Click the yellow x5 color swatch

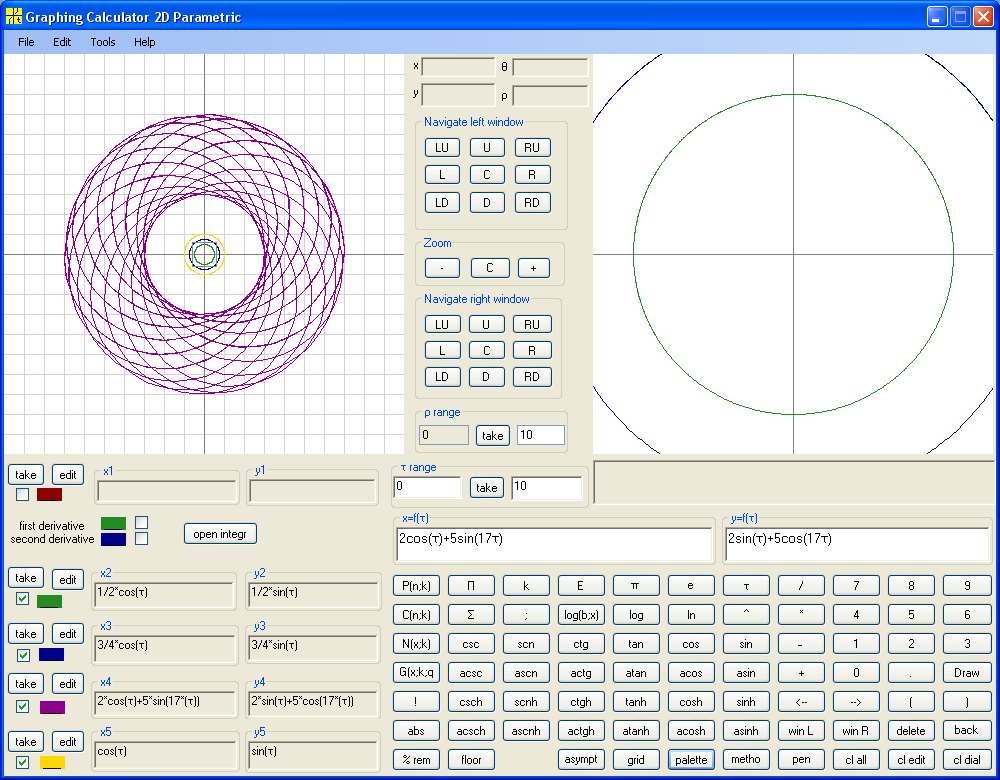[x=52, y=762]
